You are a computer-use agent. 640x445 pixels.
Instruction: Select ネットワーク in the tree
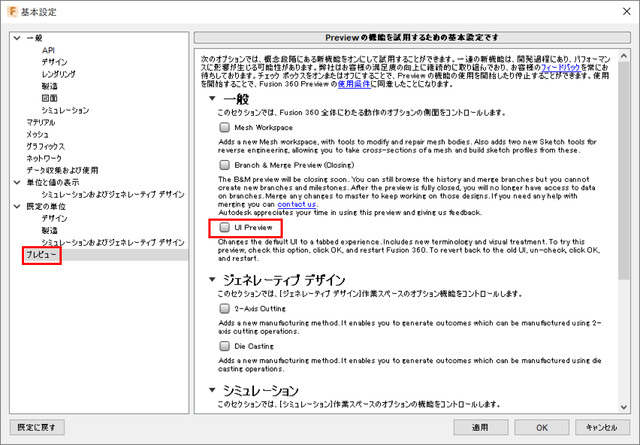(x=44, y=158)
